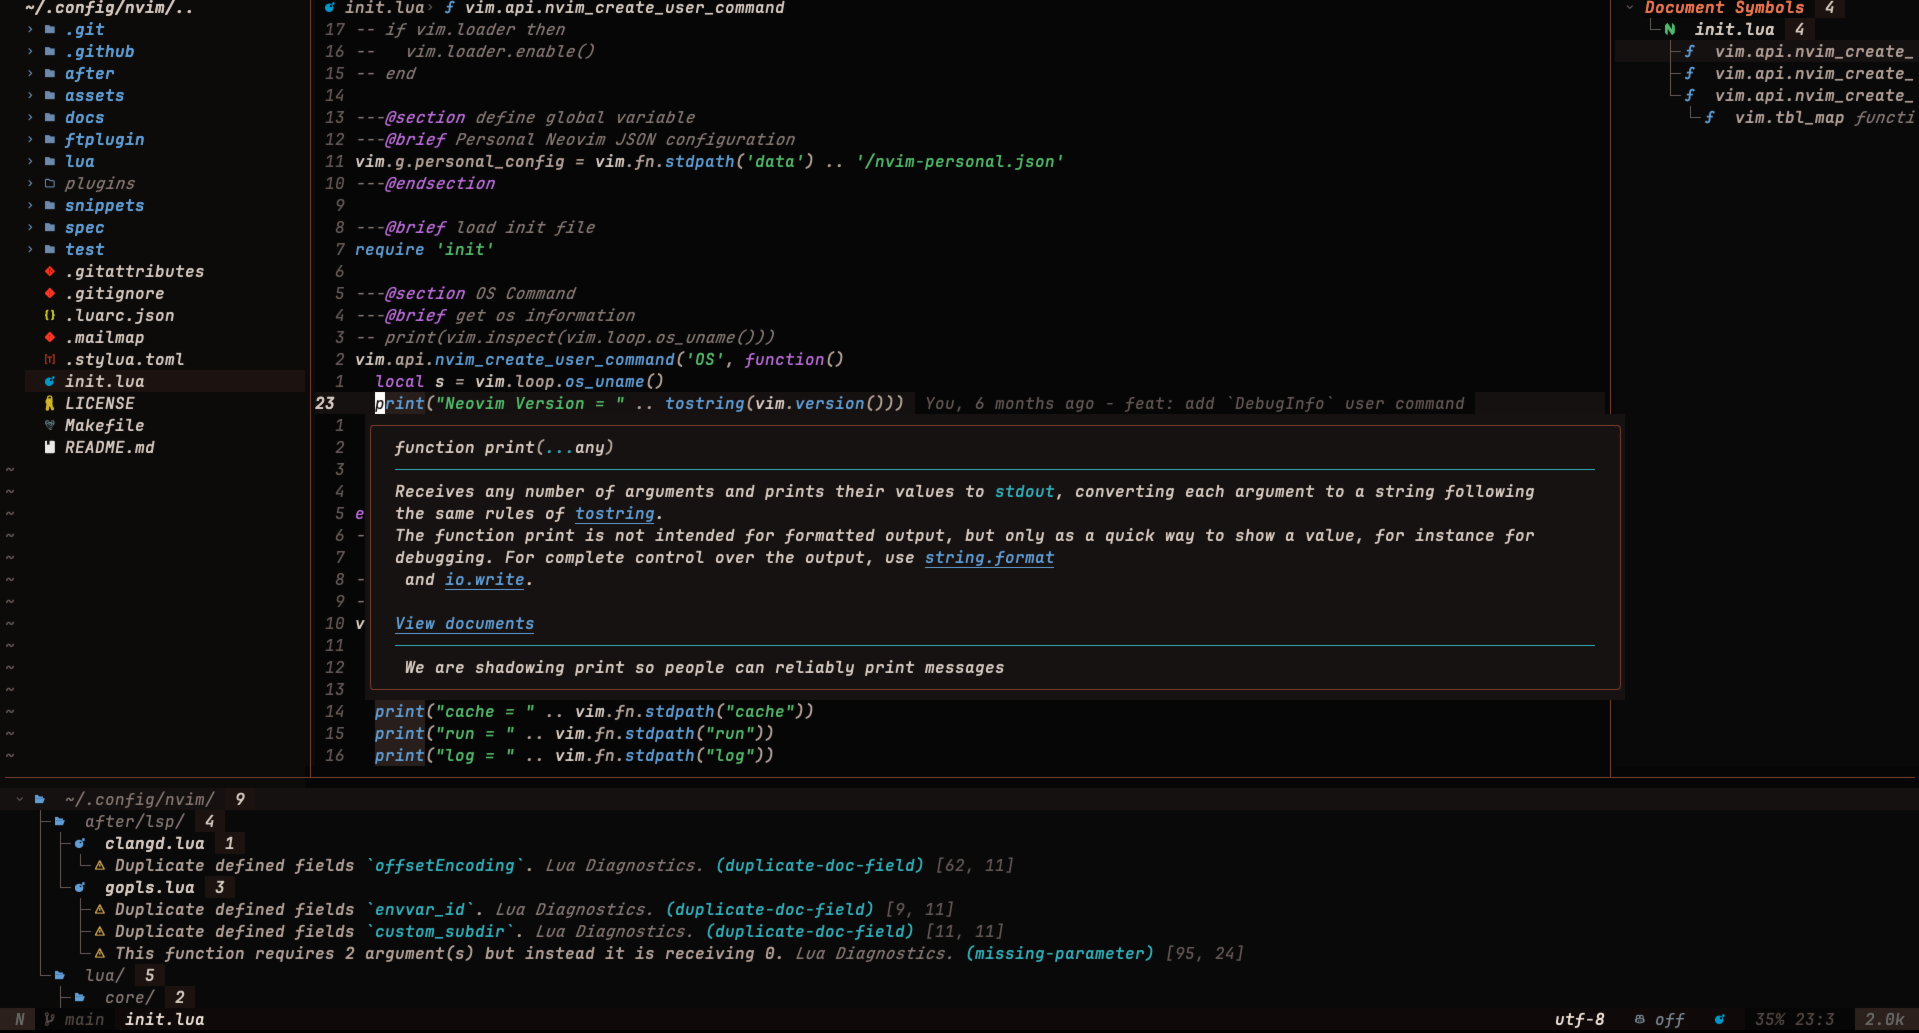Expand the .git folder chevron
1919x1033 pixels.
tap(30, 30)
